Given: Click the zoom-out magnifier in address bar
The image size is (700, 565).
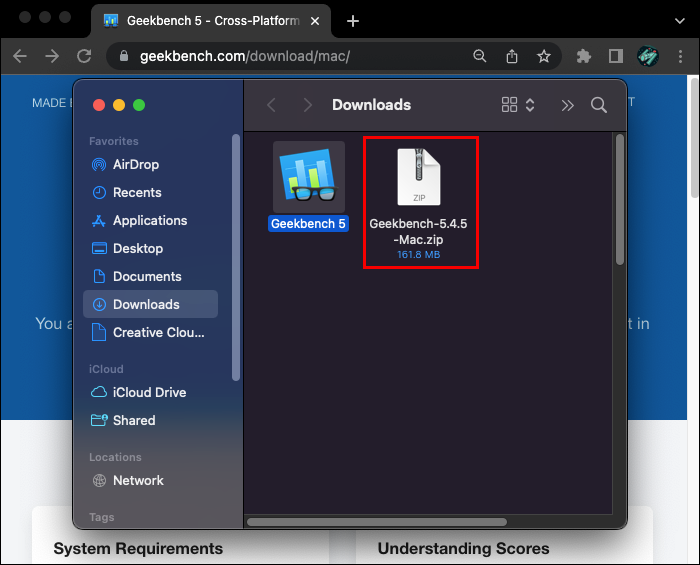Looking at the screenshot, I should click(x=479, y=56).
